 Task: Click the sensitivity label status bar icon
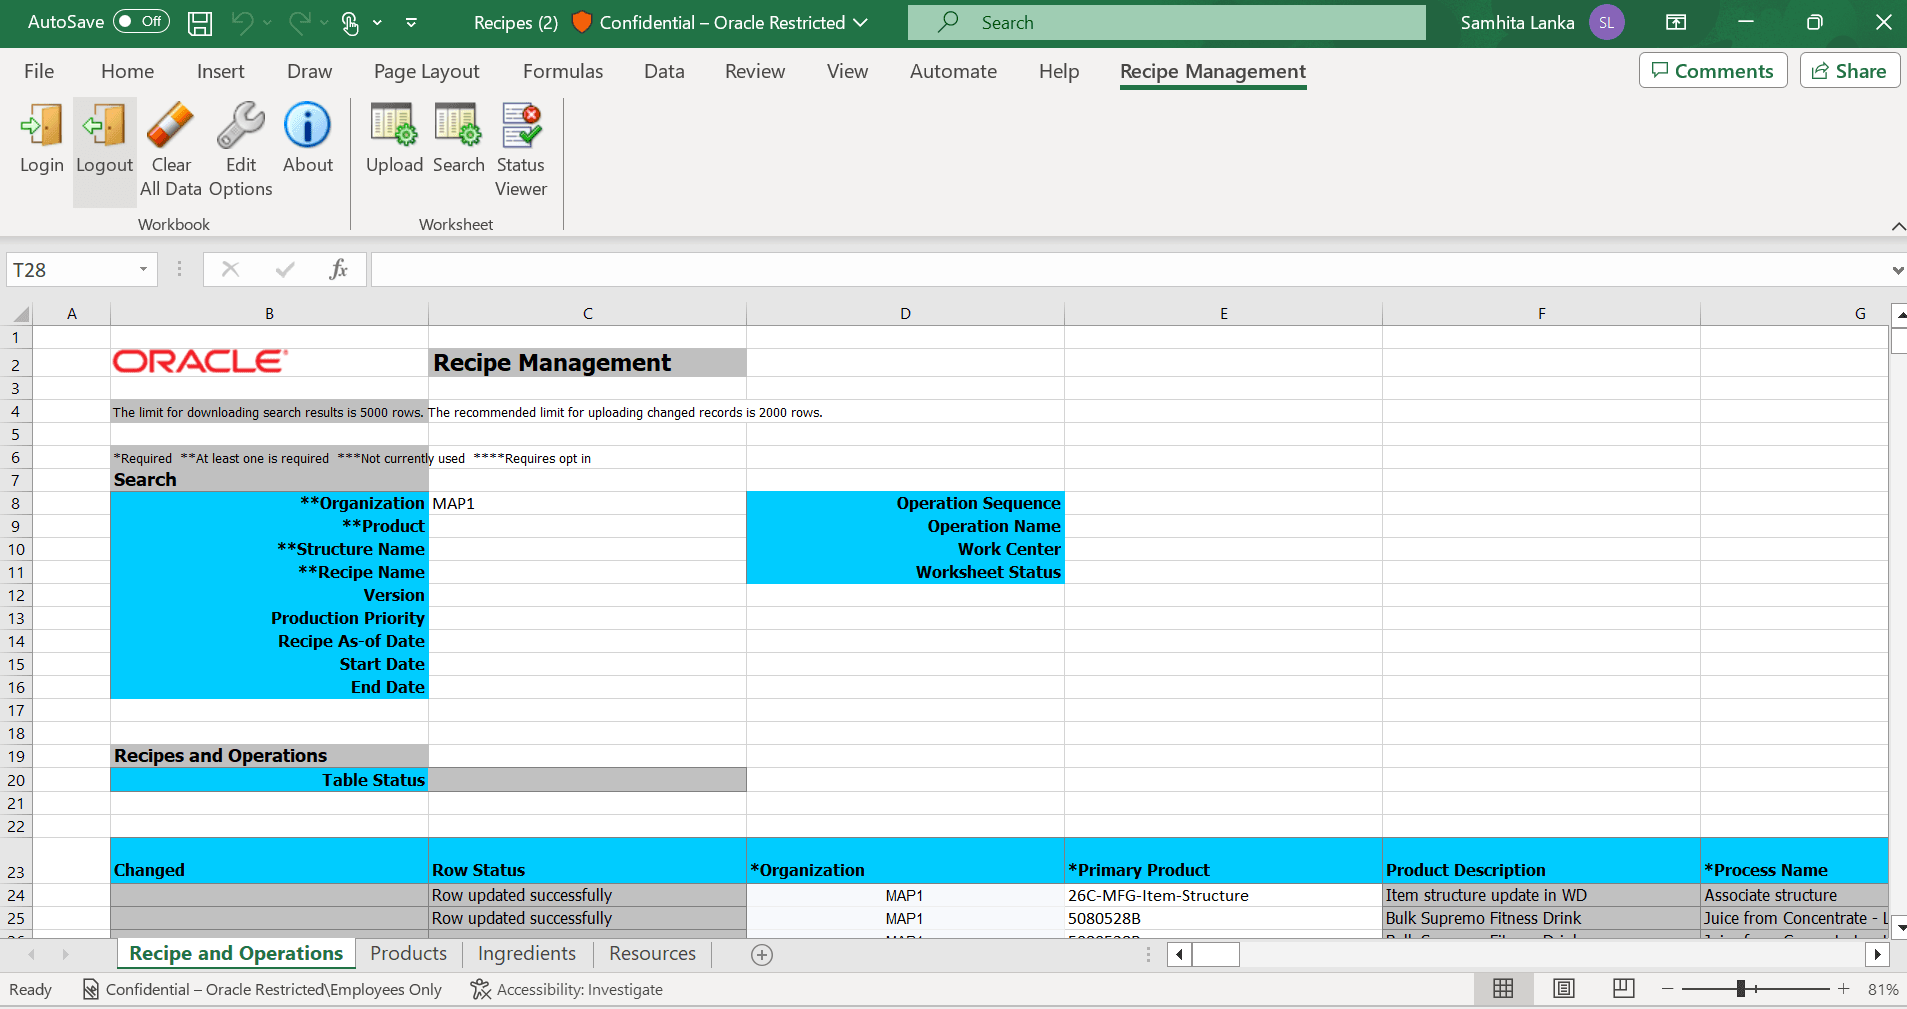pyautogui.click(x=90, y=989)
